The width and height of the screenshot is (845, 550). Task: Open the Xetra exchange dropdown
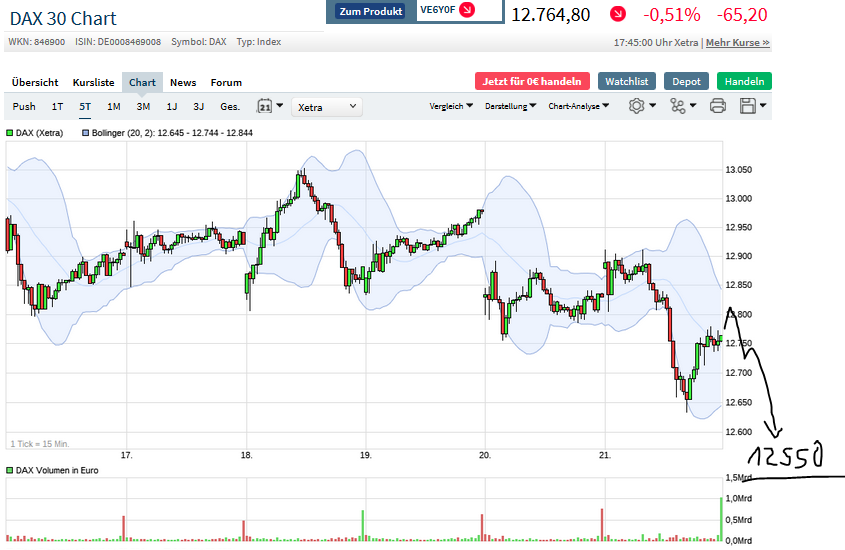pyautogui.click(x=326, y=106)
